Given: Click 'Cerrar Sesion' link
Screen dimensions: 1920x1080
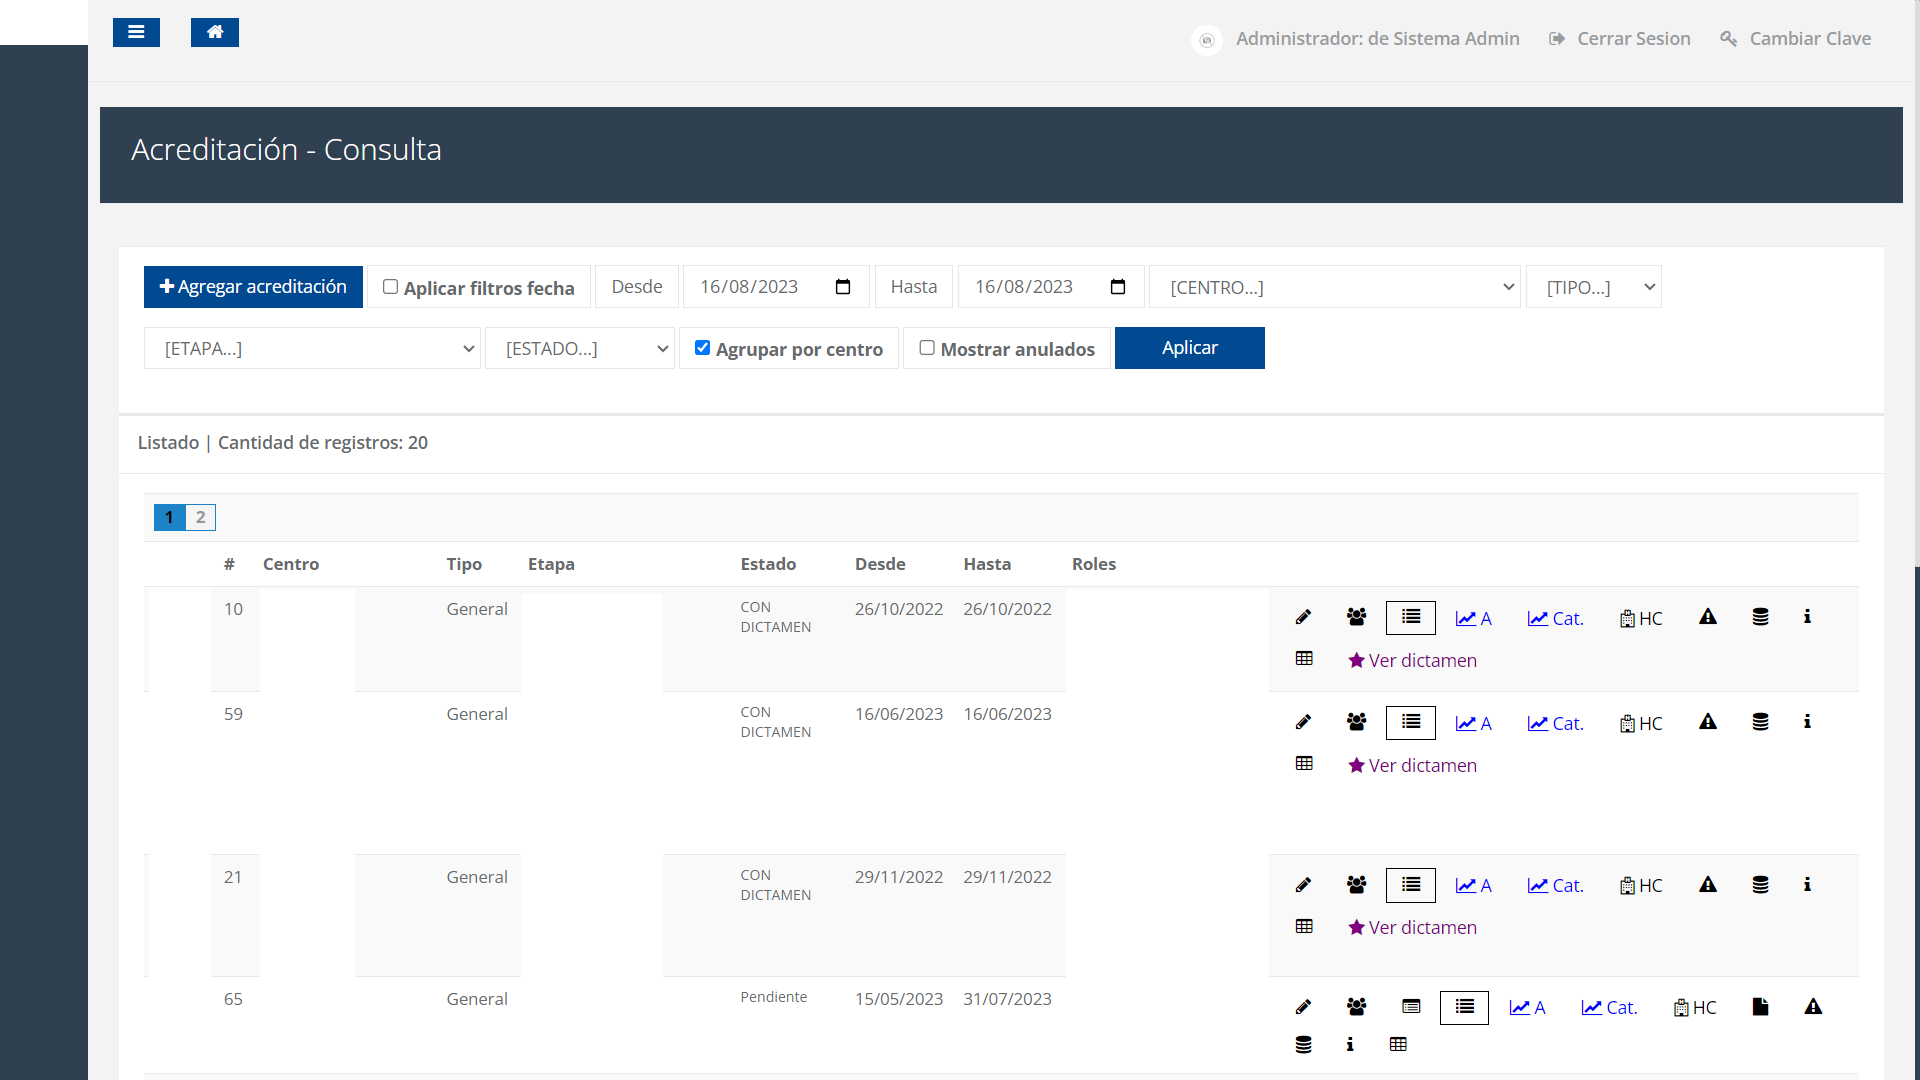Looking at the screenshot, I should (x=1620, y=39).
